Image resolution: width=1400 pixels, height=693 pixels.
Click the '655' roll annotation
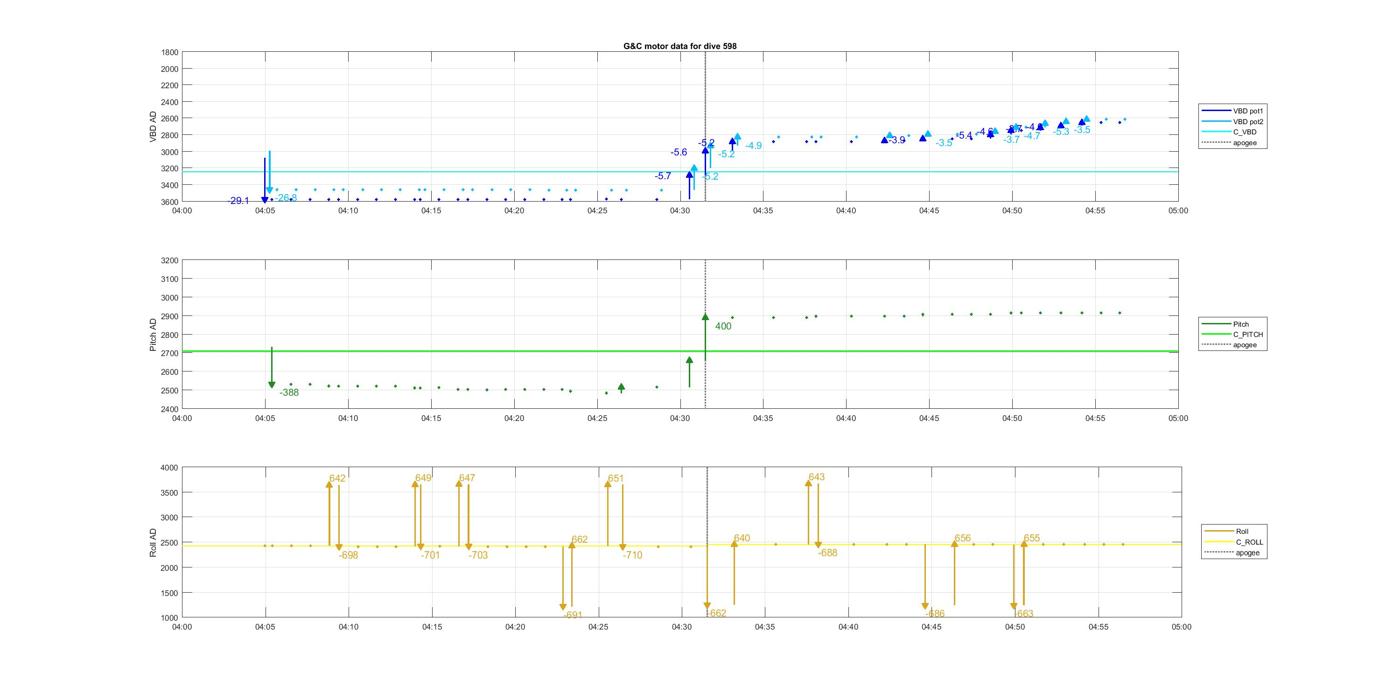click(x=1032, y=539)
